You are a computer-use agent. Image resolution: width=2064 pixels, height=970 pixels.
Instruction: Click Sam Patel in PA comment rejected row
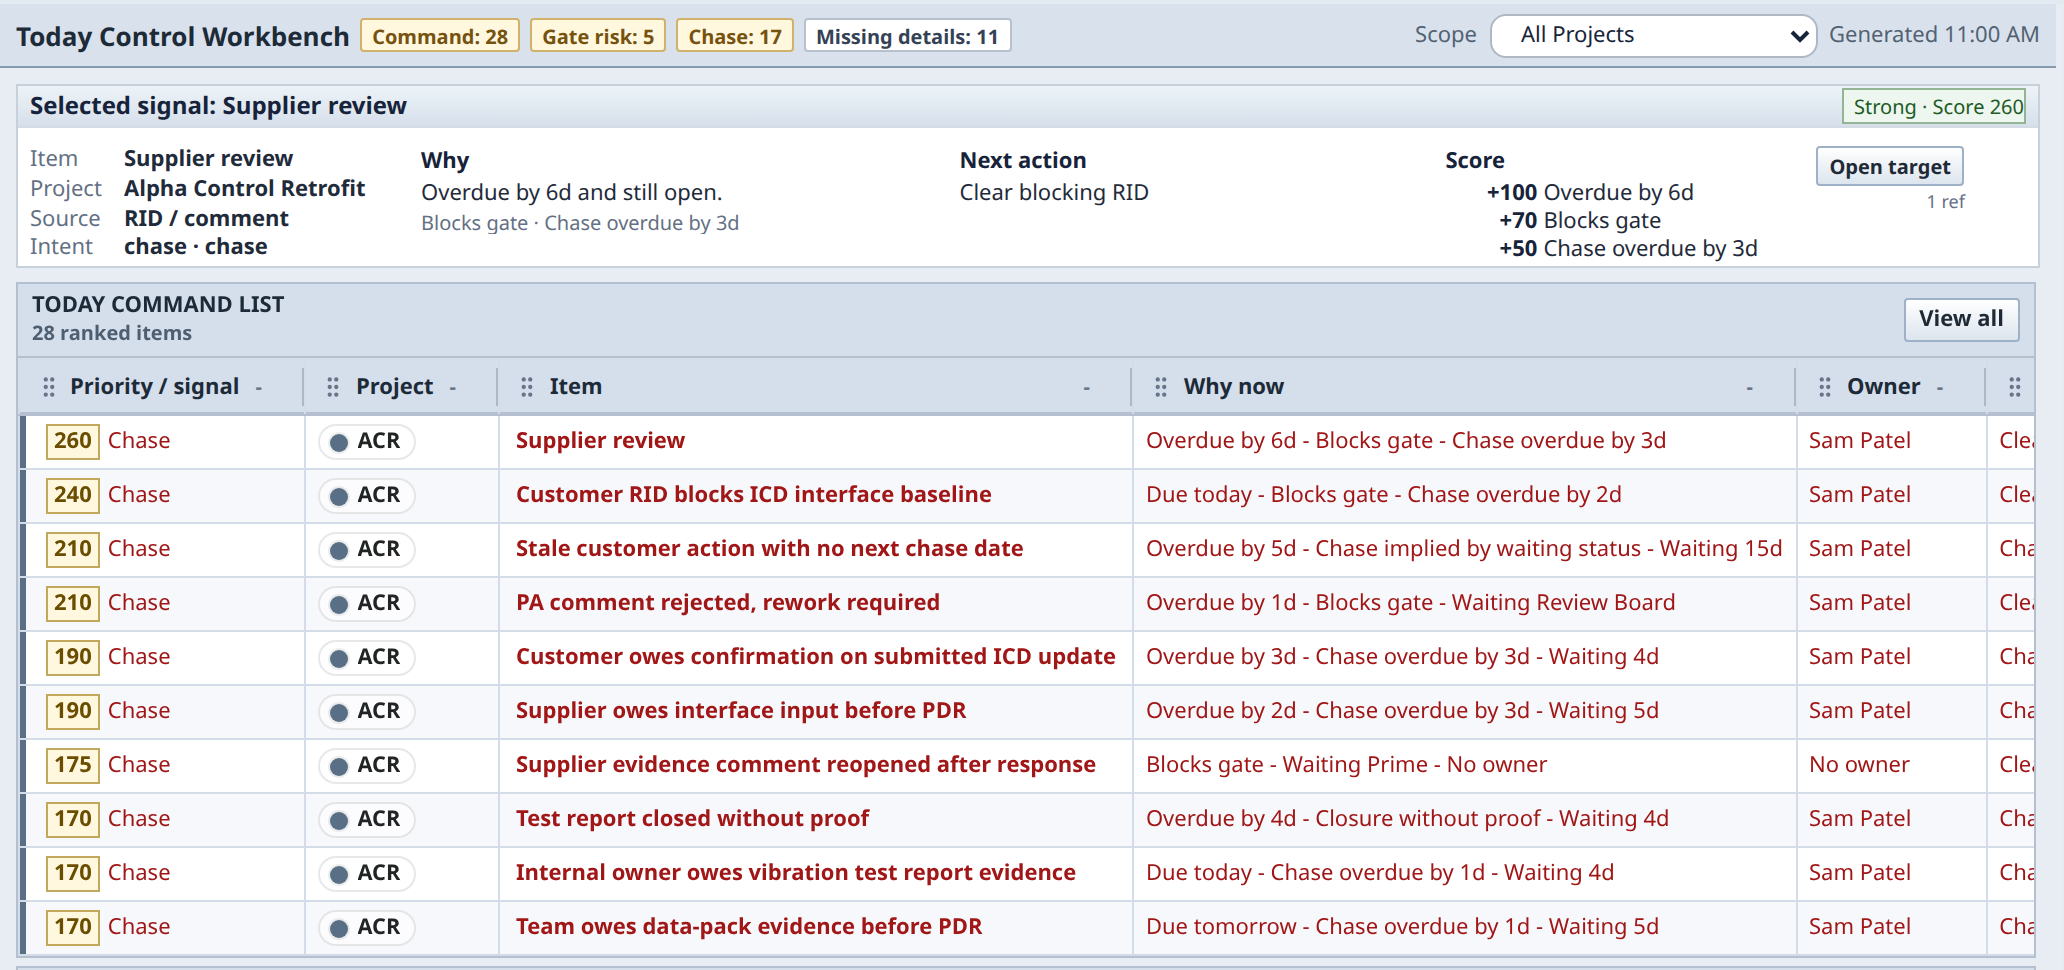coord(1859,603)
